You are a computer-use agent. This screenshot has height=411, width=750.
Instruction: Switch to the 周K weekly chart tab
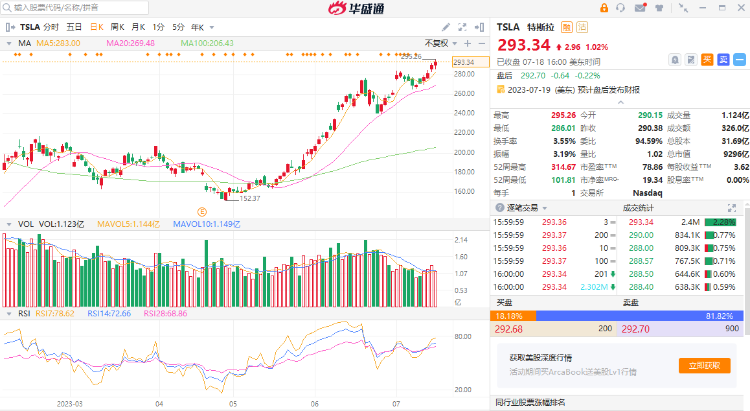(117, 27)
